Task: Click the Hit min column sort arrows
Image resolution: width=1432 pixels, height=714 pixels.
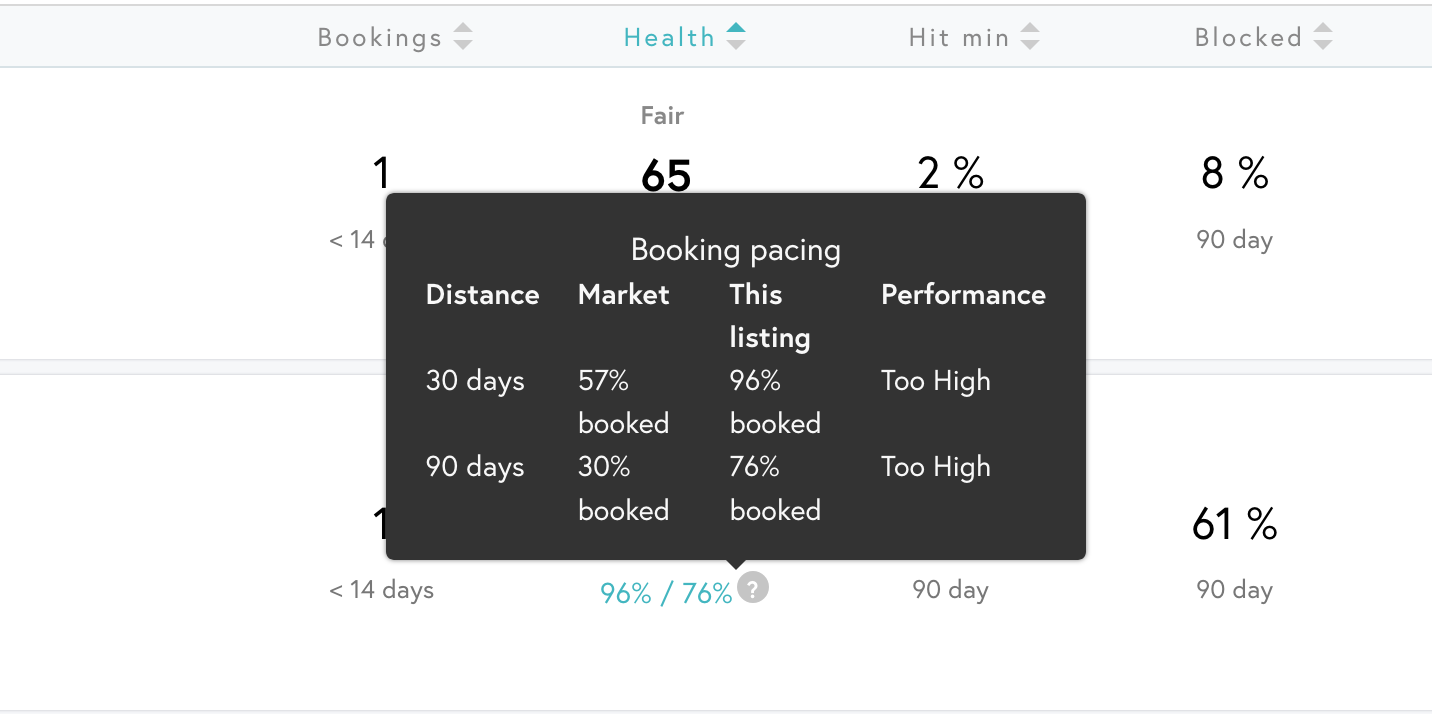Action: (1030, 38)
